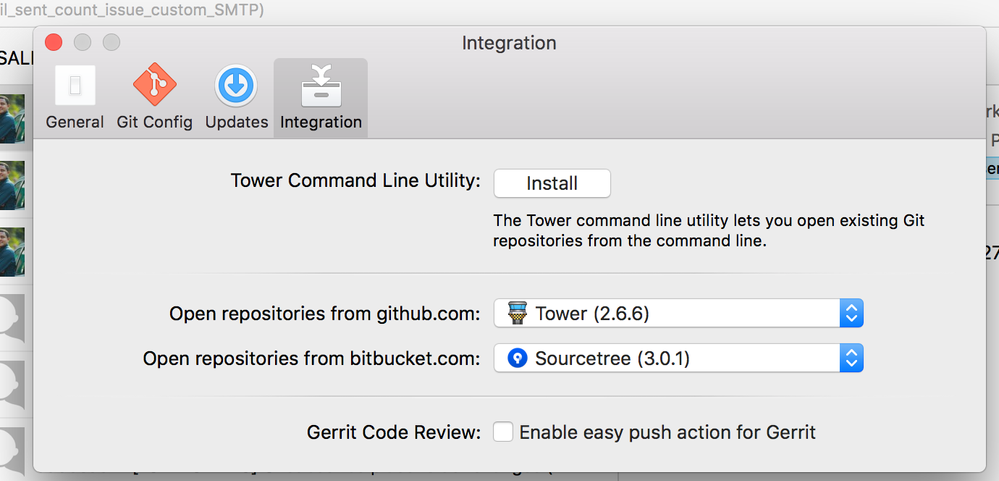Screen dimensions: 999x481
Task: Click the Sourcetree (3.0.1) app icon
Action: click(x=517, y=359)
